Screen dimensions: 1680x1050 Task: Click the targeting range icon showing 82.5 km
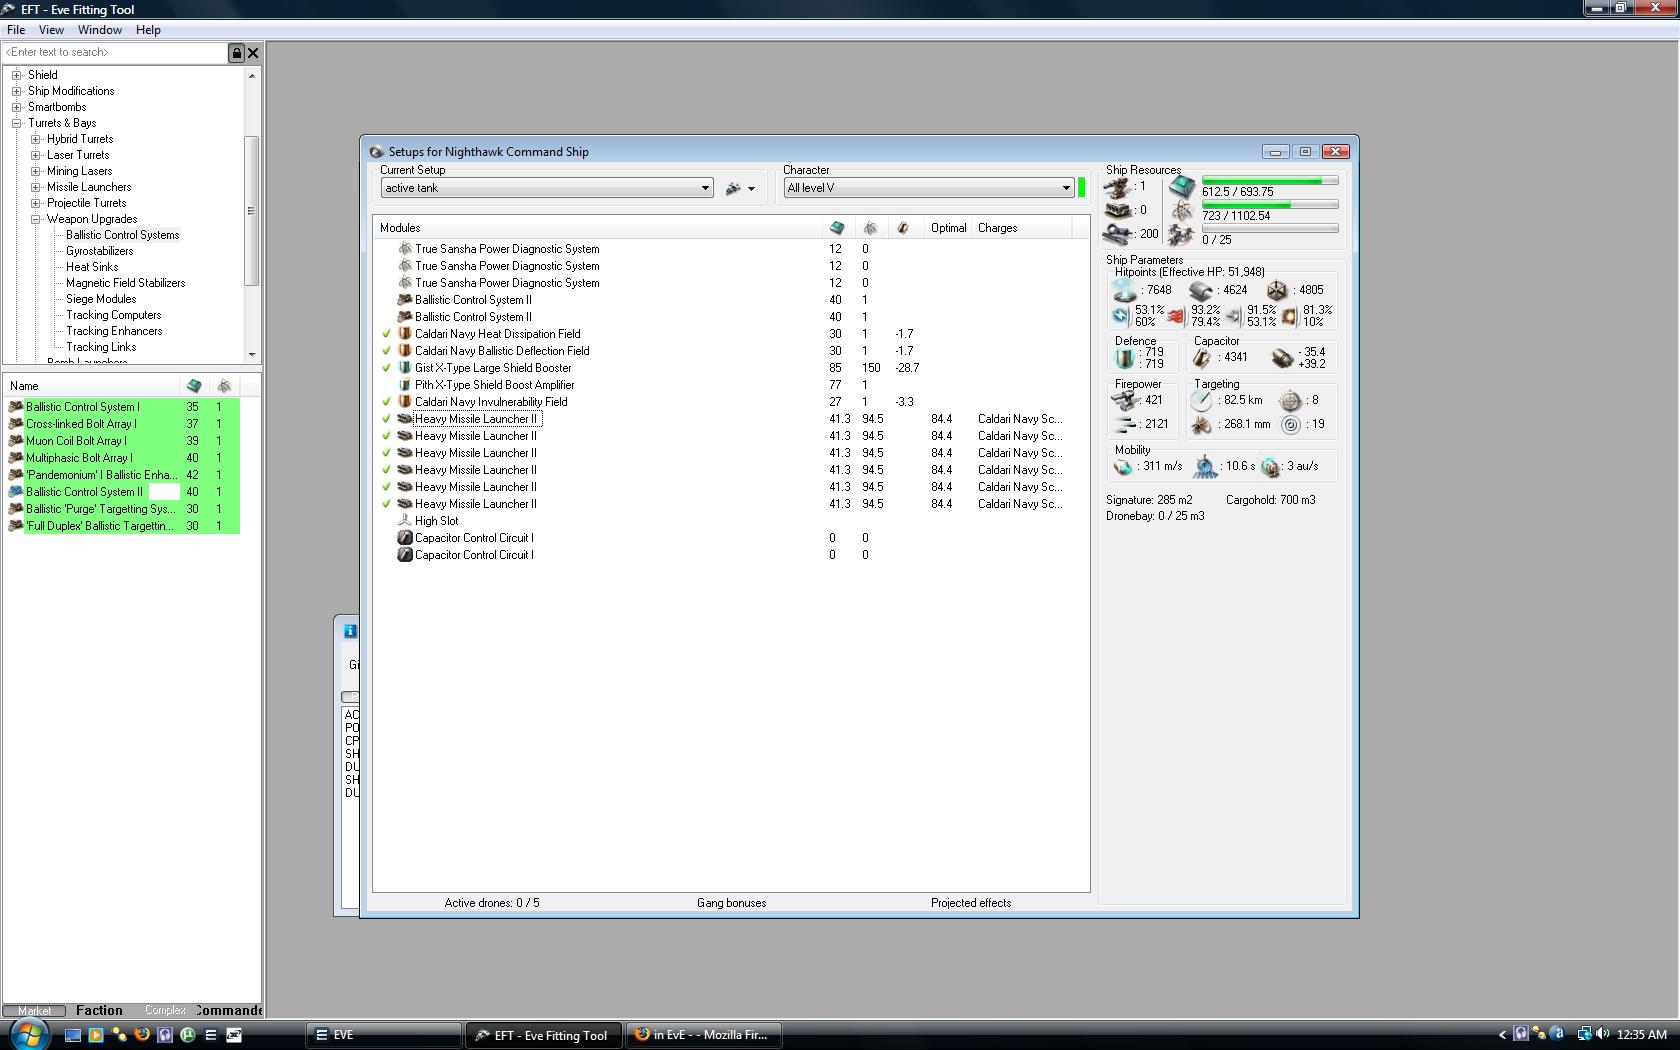click(x=1201, y=400)
